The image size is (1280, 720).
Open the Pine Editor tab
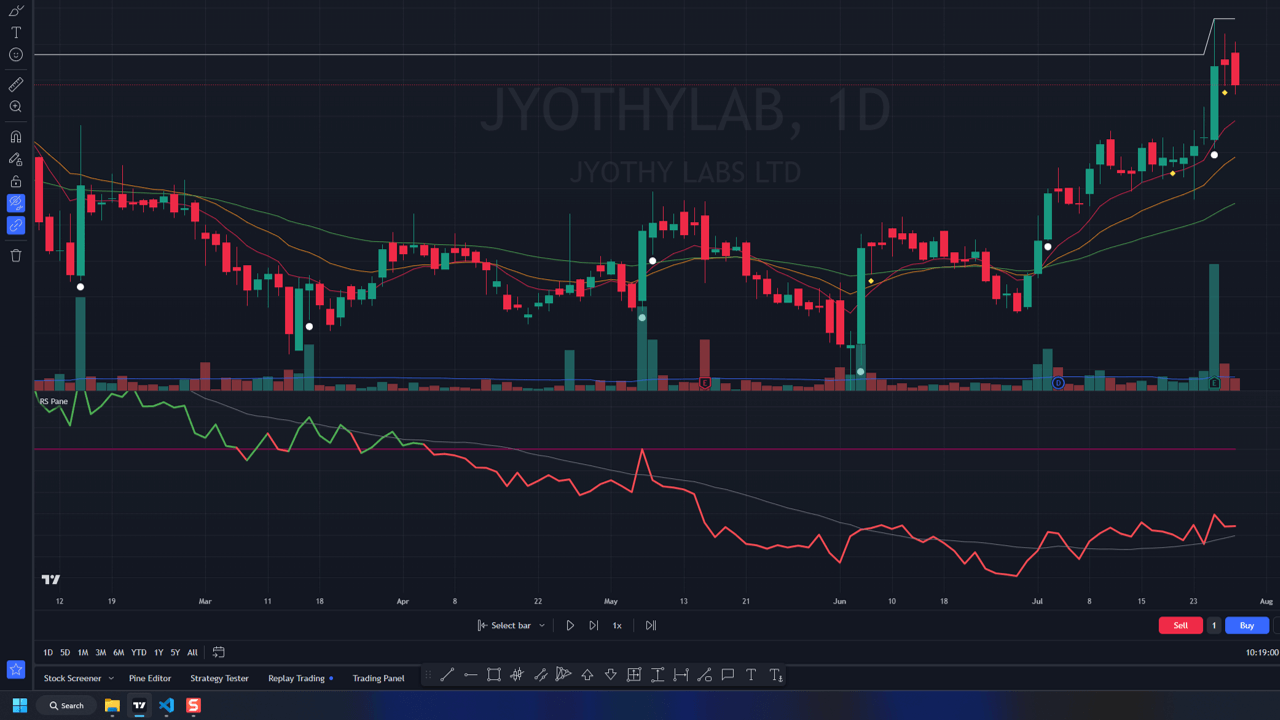pos(150,678)
